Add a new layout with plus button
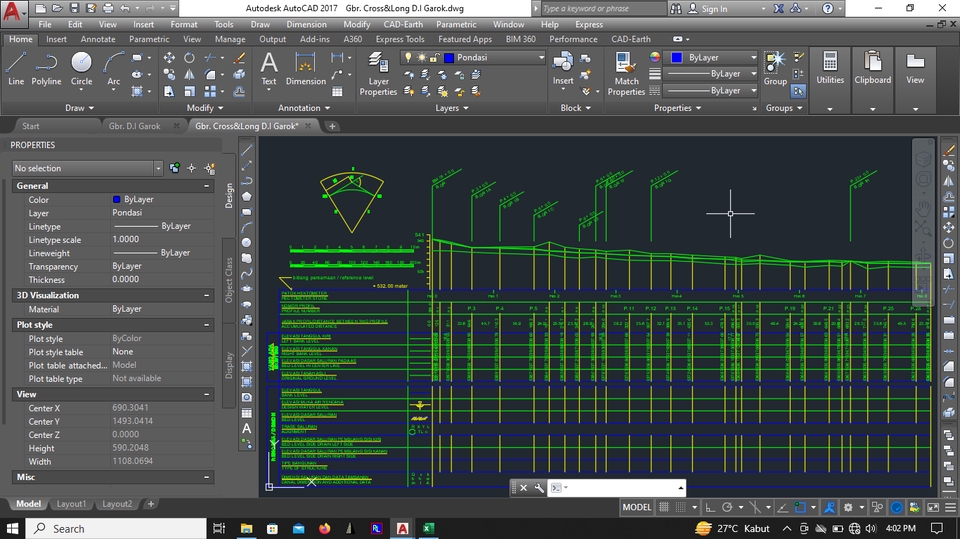Viewport: 960px width, 539px height. click(x=151, y=504)
